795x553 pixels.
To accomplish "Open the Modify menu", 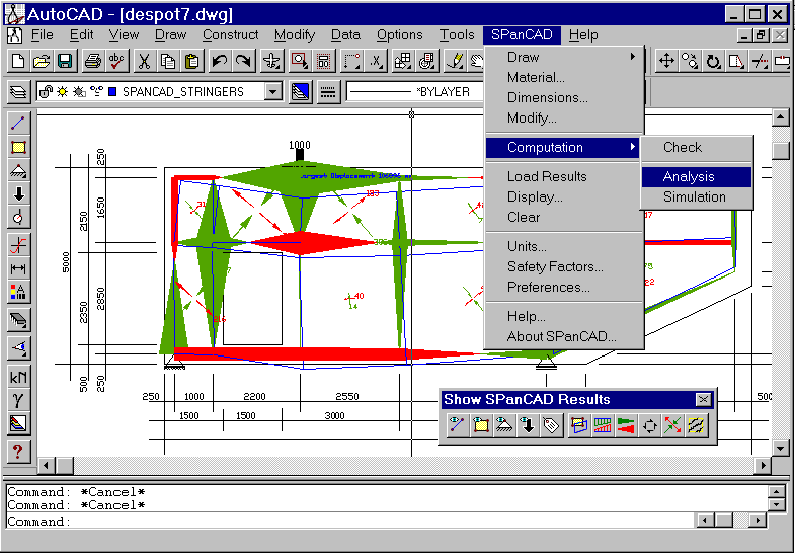I will point(294,35).
